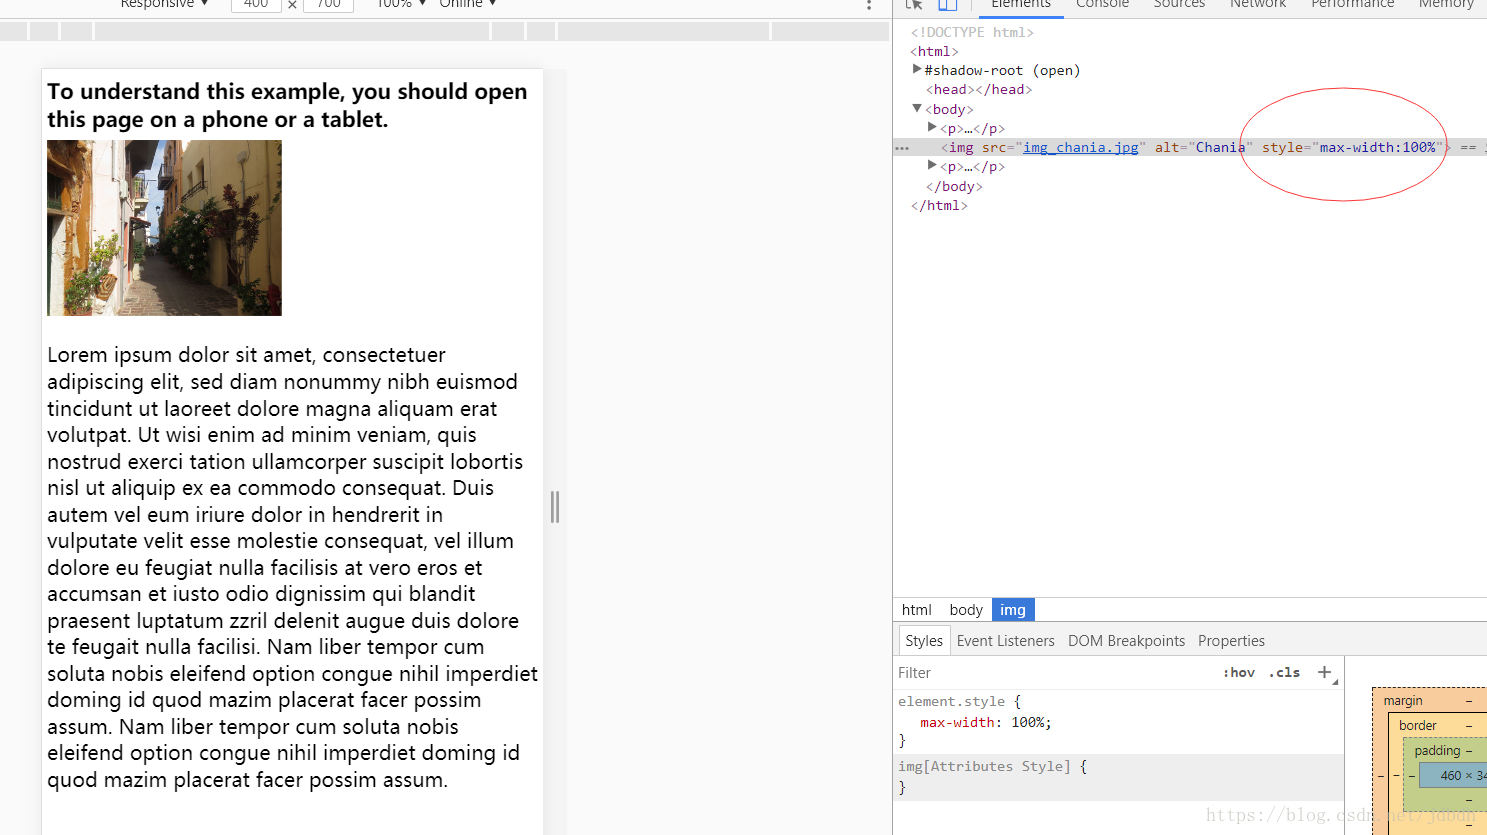The image size is (1487, 835).
Task: Click the plus icon to add new style rule
Action: (1324, 671)
